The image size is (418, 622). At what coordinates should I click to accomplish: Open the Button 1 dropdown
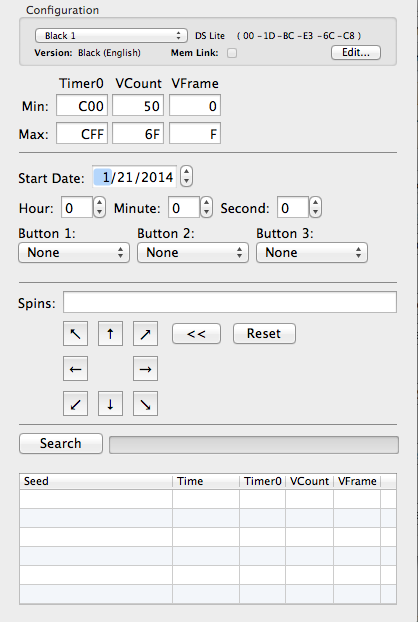pyautogui.click(x=74, y=253)
